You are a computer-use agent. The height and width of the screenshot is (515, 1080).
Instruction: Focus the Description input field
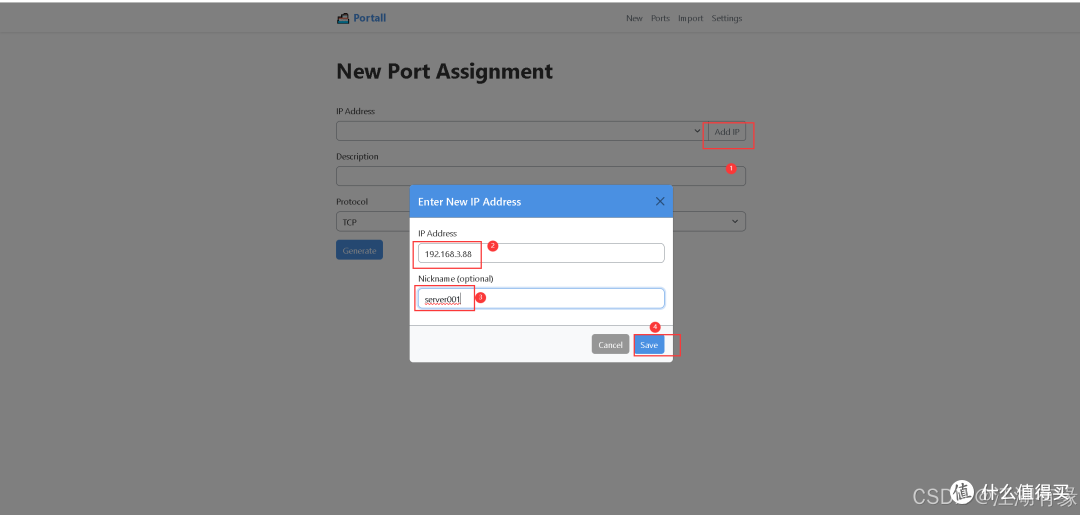click(x=541, y=176)
